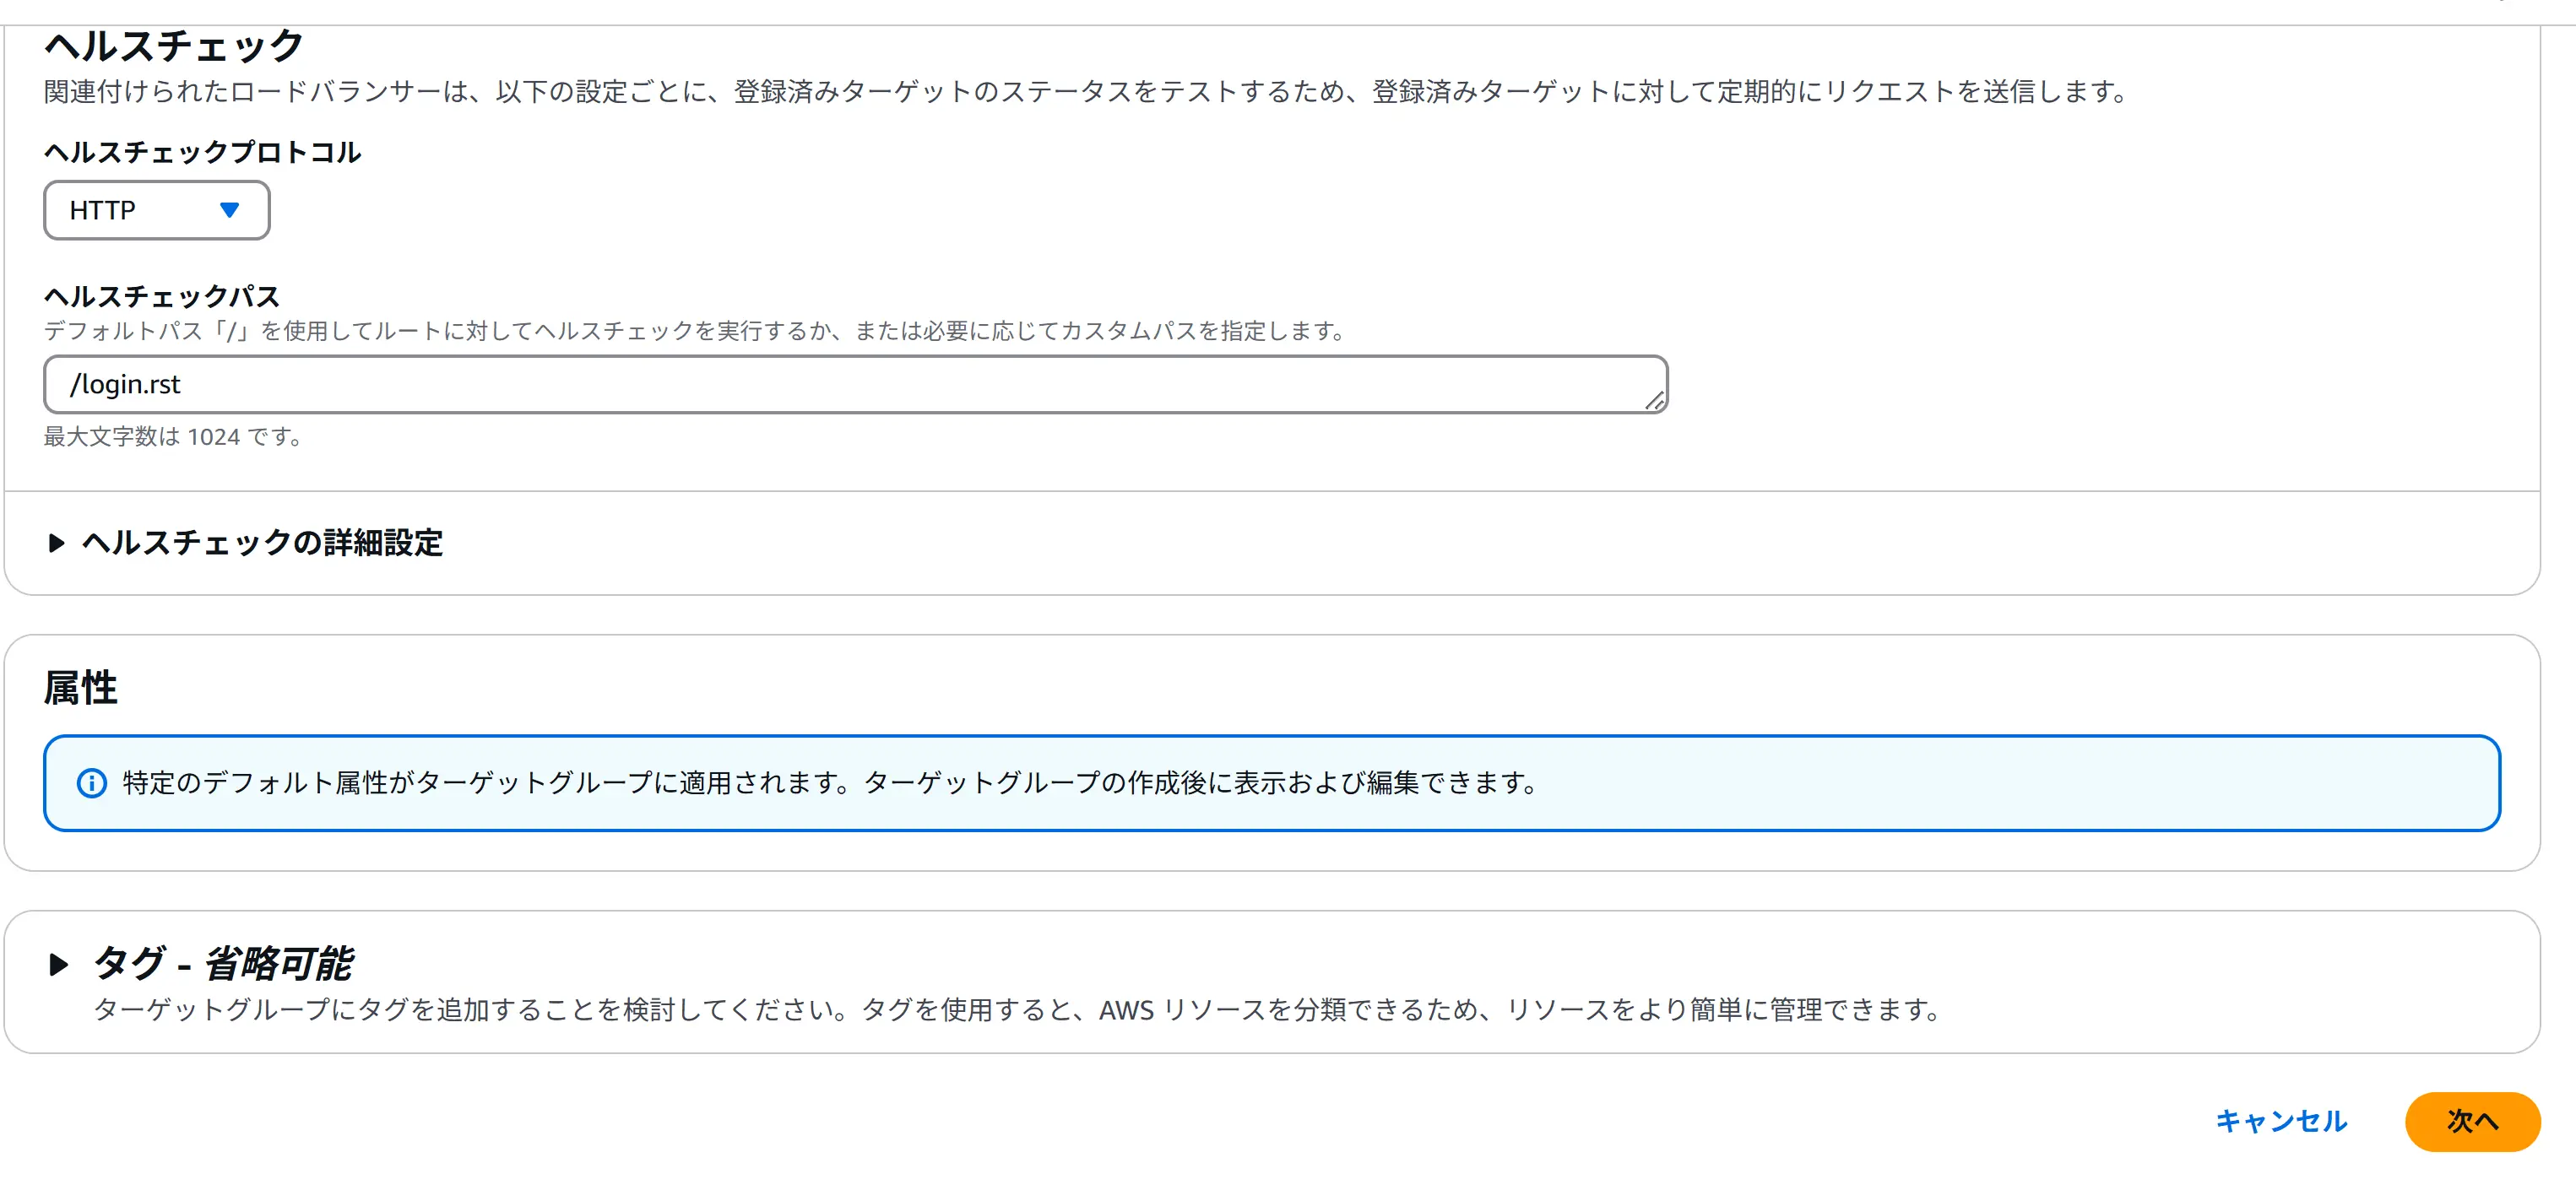This screenshot has width=2576, height=1201.
Task: Click the triangle beside タグ - 省略可能
Action: [x=58, y=964]
